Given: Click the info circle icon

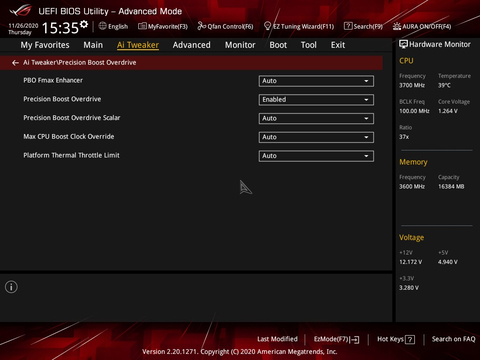Looking at the screenshot, I should coord(11,287).
